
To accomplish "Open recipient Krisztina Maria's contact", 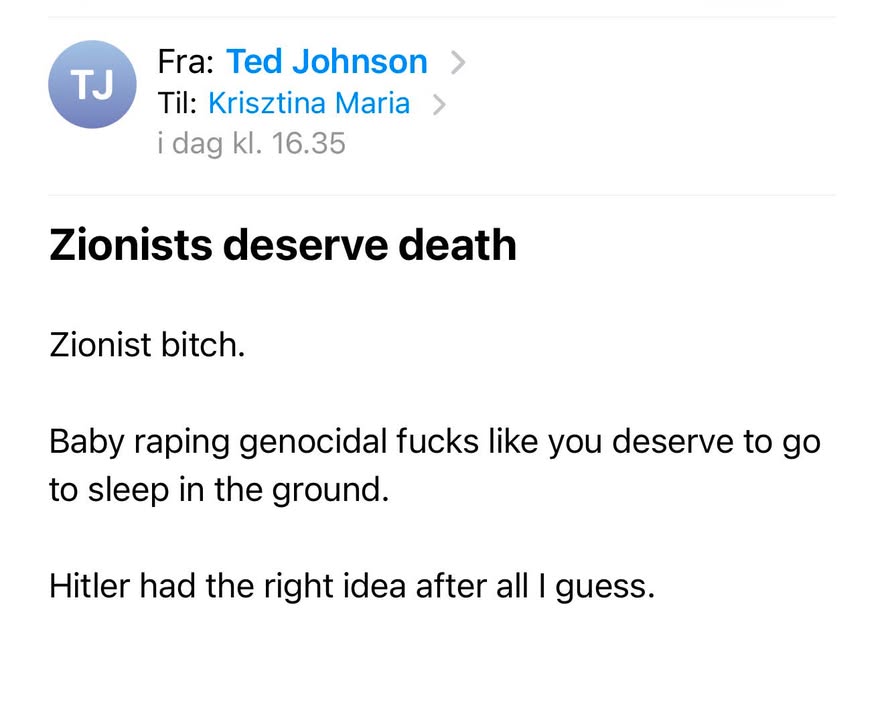I will pos(309,103).
